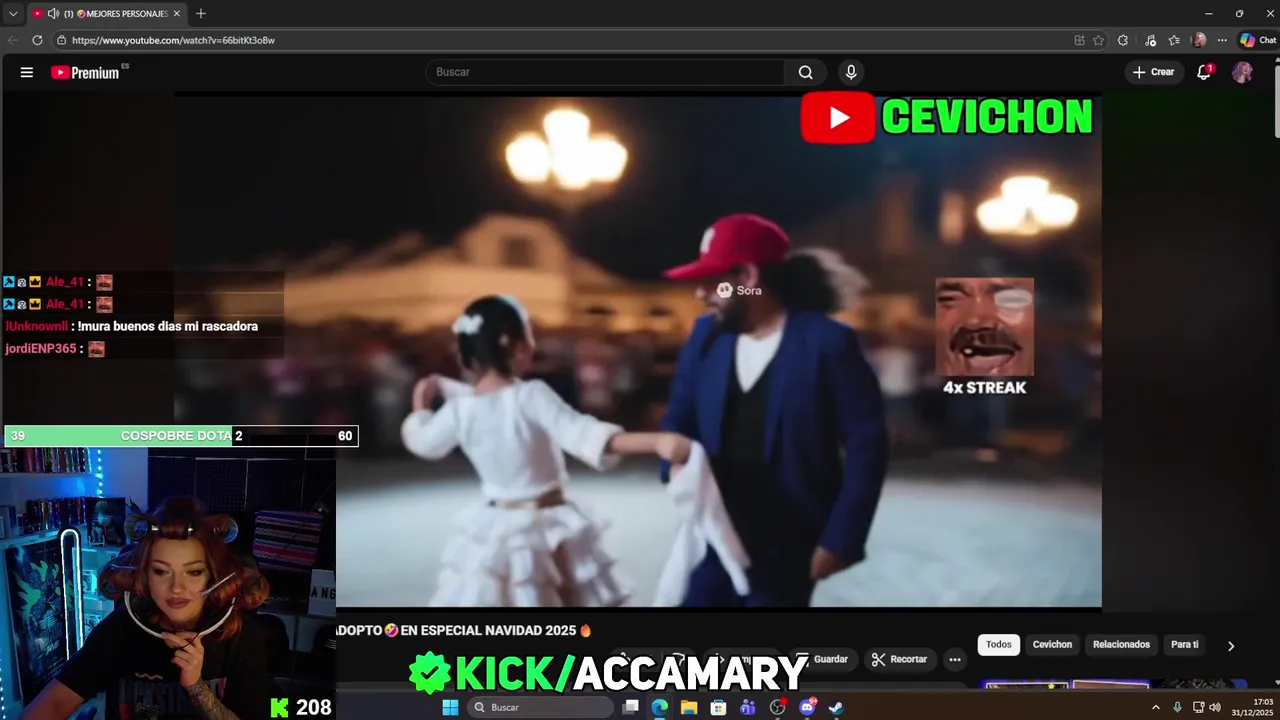Open the YouTube account avatar menu
The image size is (1280, 720).
tap(1242, 72)
